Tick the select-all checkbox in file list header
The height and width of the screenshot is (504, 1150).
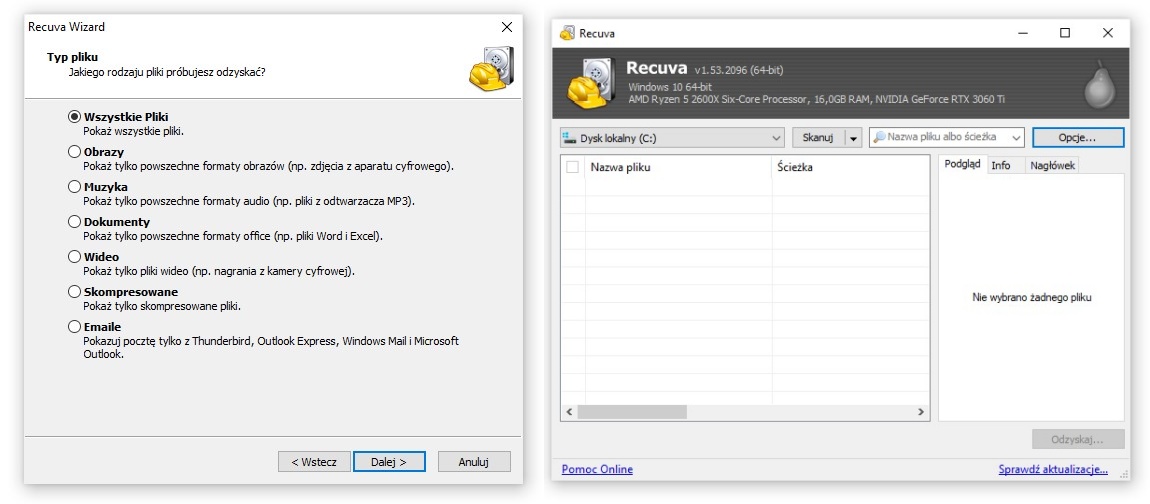[x=573, y=167]
